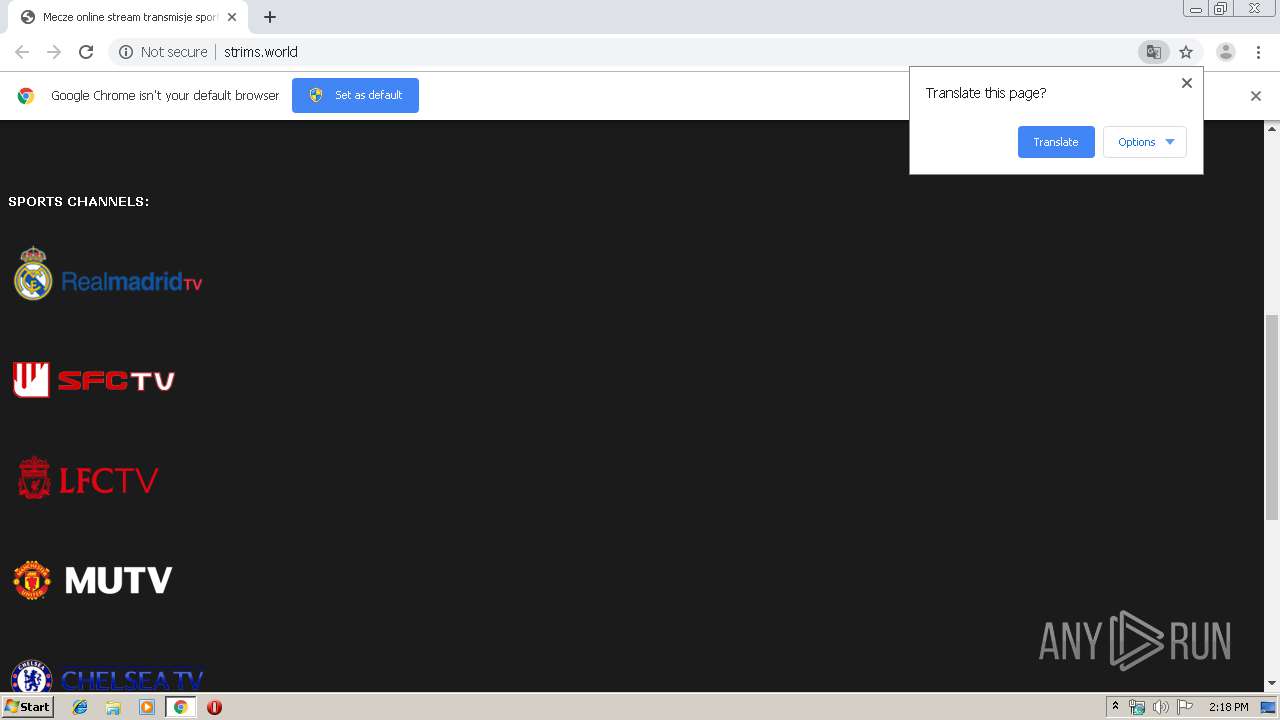Click the Show desktop button
Viewport: 1280px width, 720px height.
coord(1268,707)
